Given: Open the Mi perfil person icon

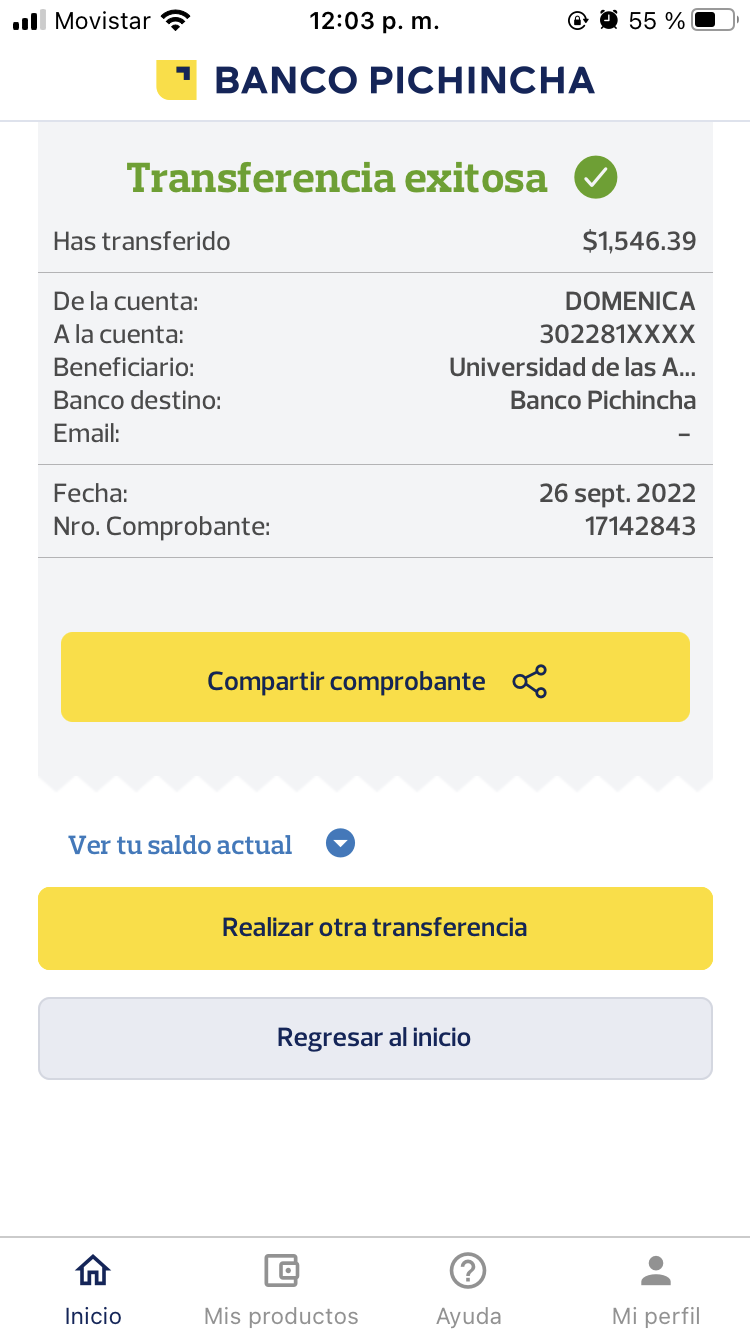Looking at the screenshot, I should [656, 1271].
